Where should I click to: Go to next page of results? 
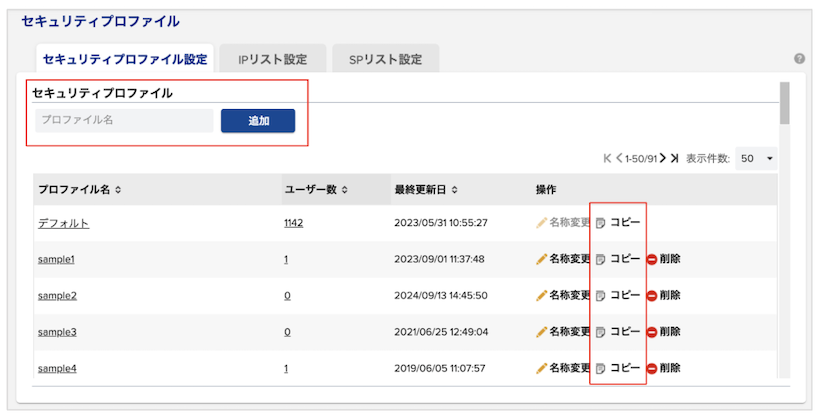click(x=663, y=158)
